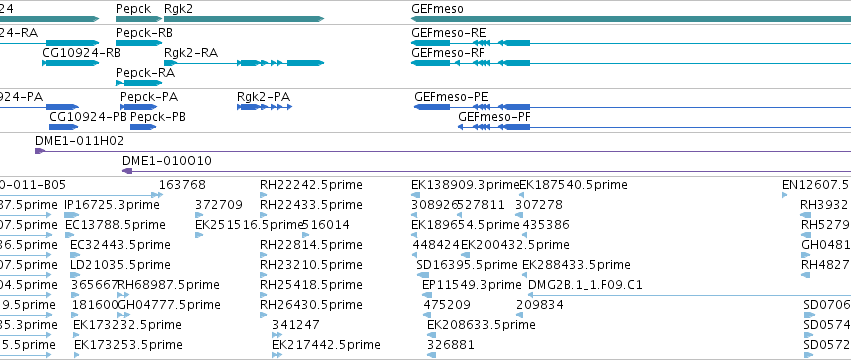This screenshot has width=851, height=360.
Task: Select EST LD21035.5prime
Action: 120,265
